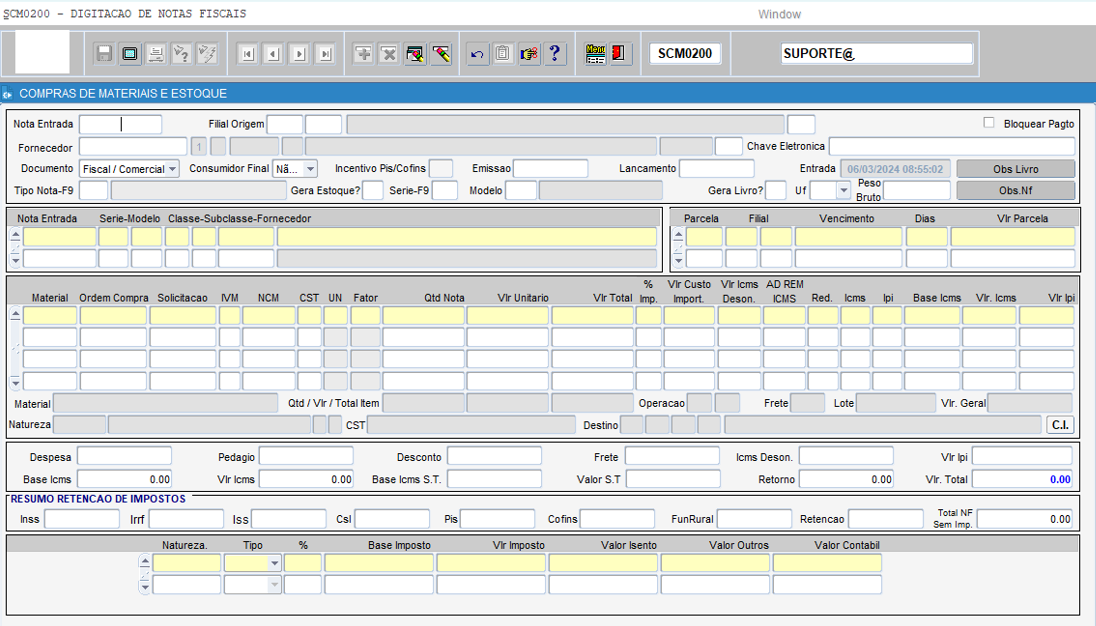This screenshot has width=1096, height=626.
Task: Click the printer icon in toolbar
Action: (x=156, y=54)
